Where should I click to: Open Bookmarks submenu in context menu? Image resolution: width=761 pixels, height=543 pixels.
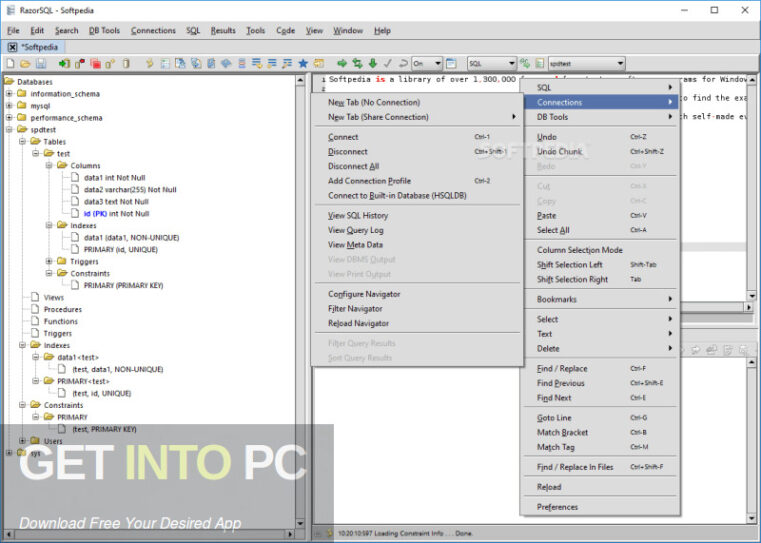pos(600,299)
